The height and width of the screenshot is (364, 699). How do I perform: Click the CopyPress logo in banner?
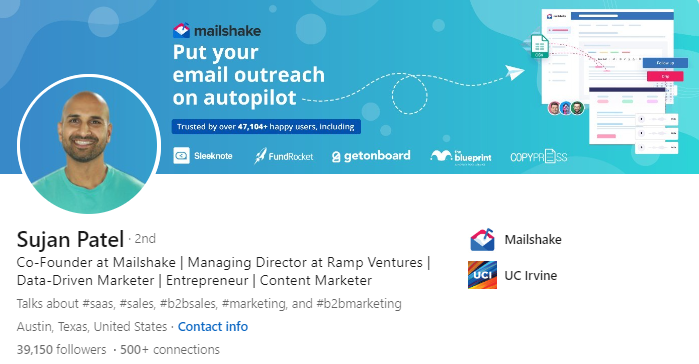tap(539, 157)
